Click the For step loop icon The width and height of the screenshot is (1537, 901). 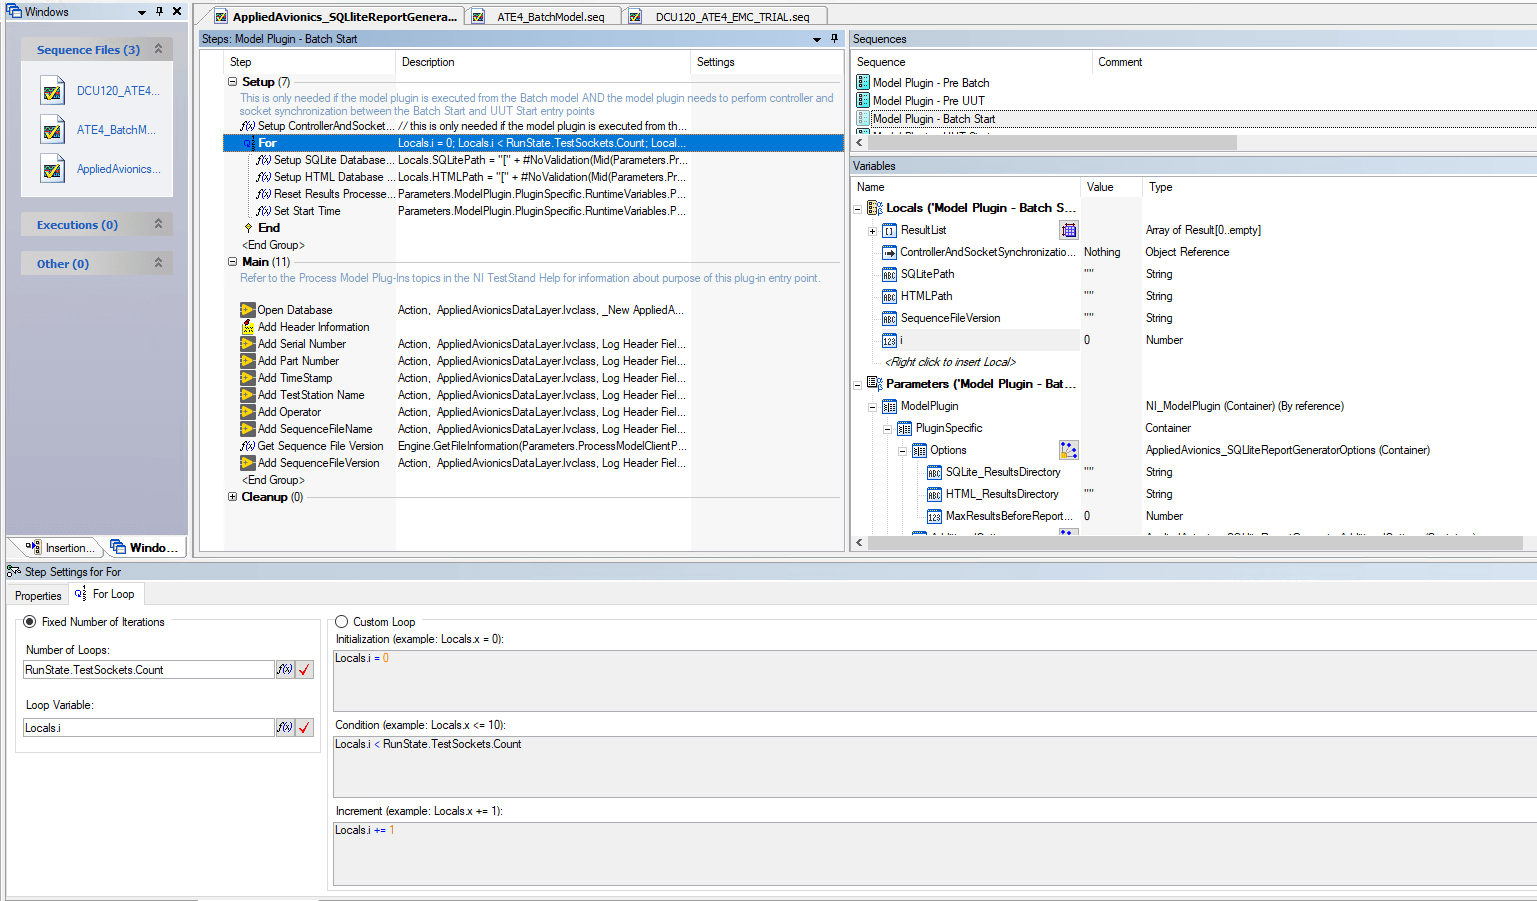pos(249,143)
